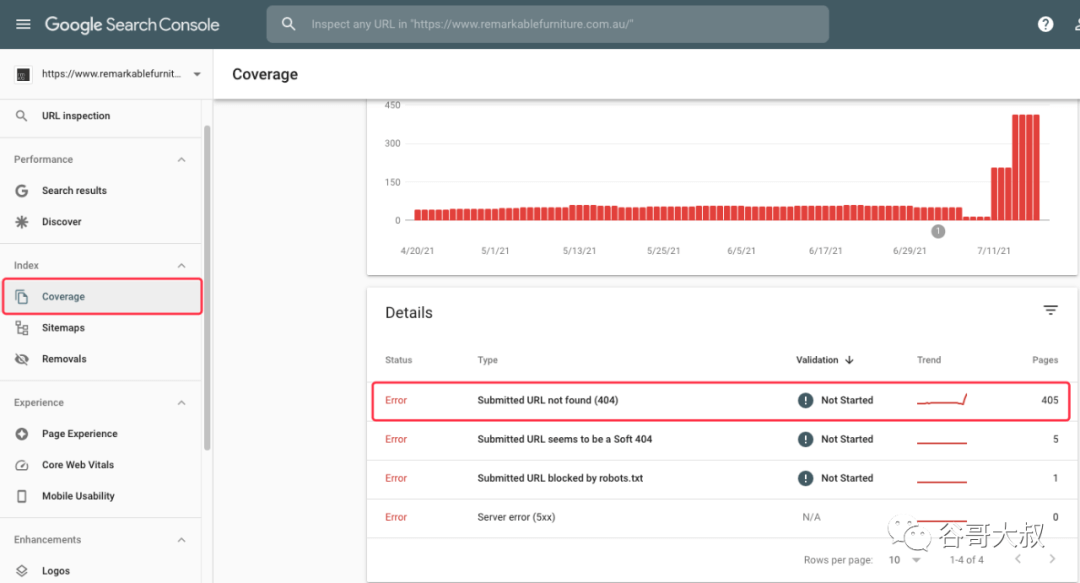
Task: Click the 404 row trend sparkline
Action: click(x=942, y=400)
